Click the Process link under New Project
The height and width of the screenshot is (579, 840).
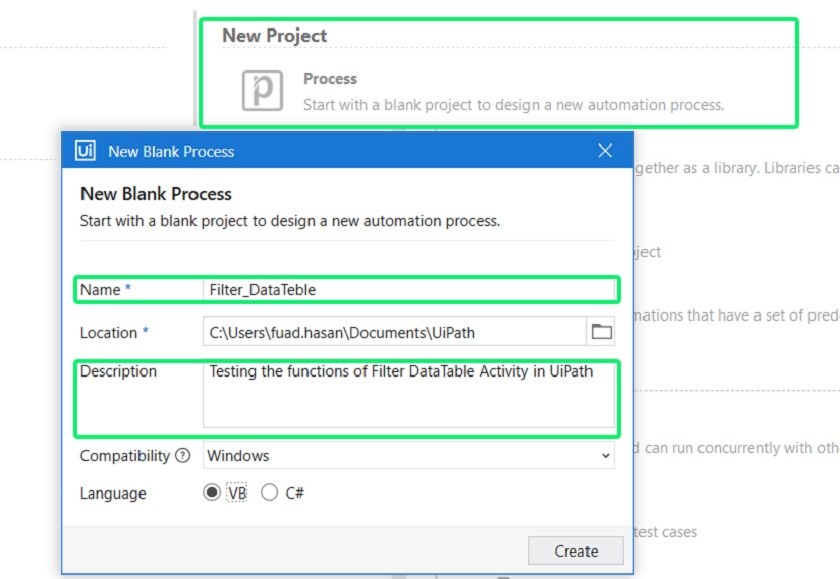[330, 78]
